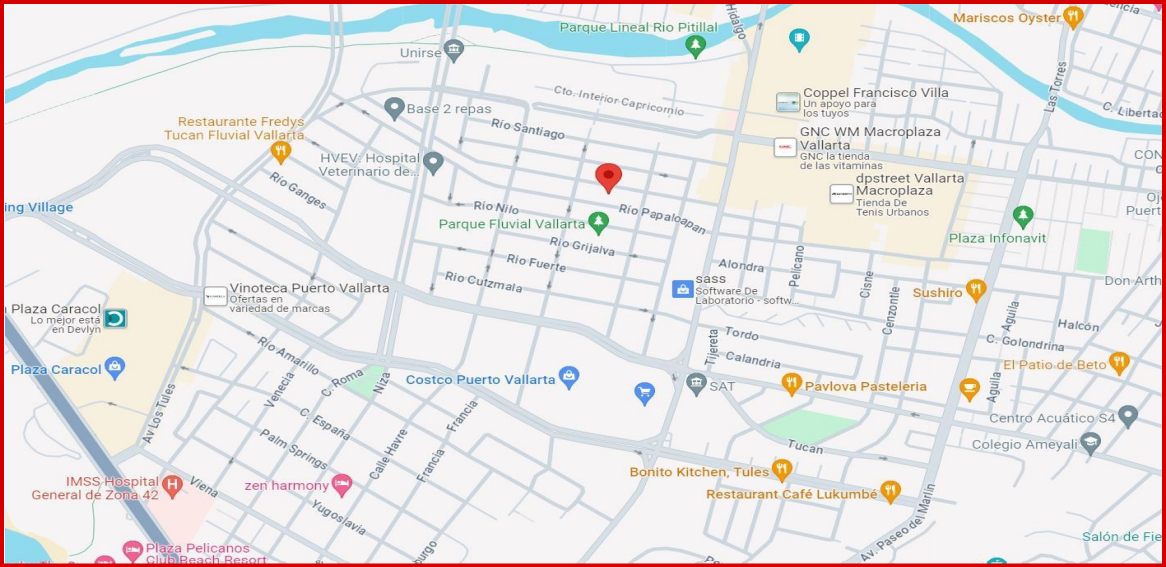Select the Coppel Francisco Villa listing
This screenshot has height=567, width=1166.
863,103
